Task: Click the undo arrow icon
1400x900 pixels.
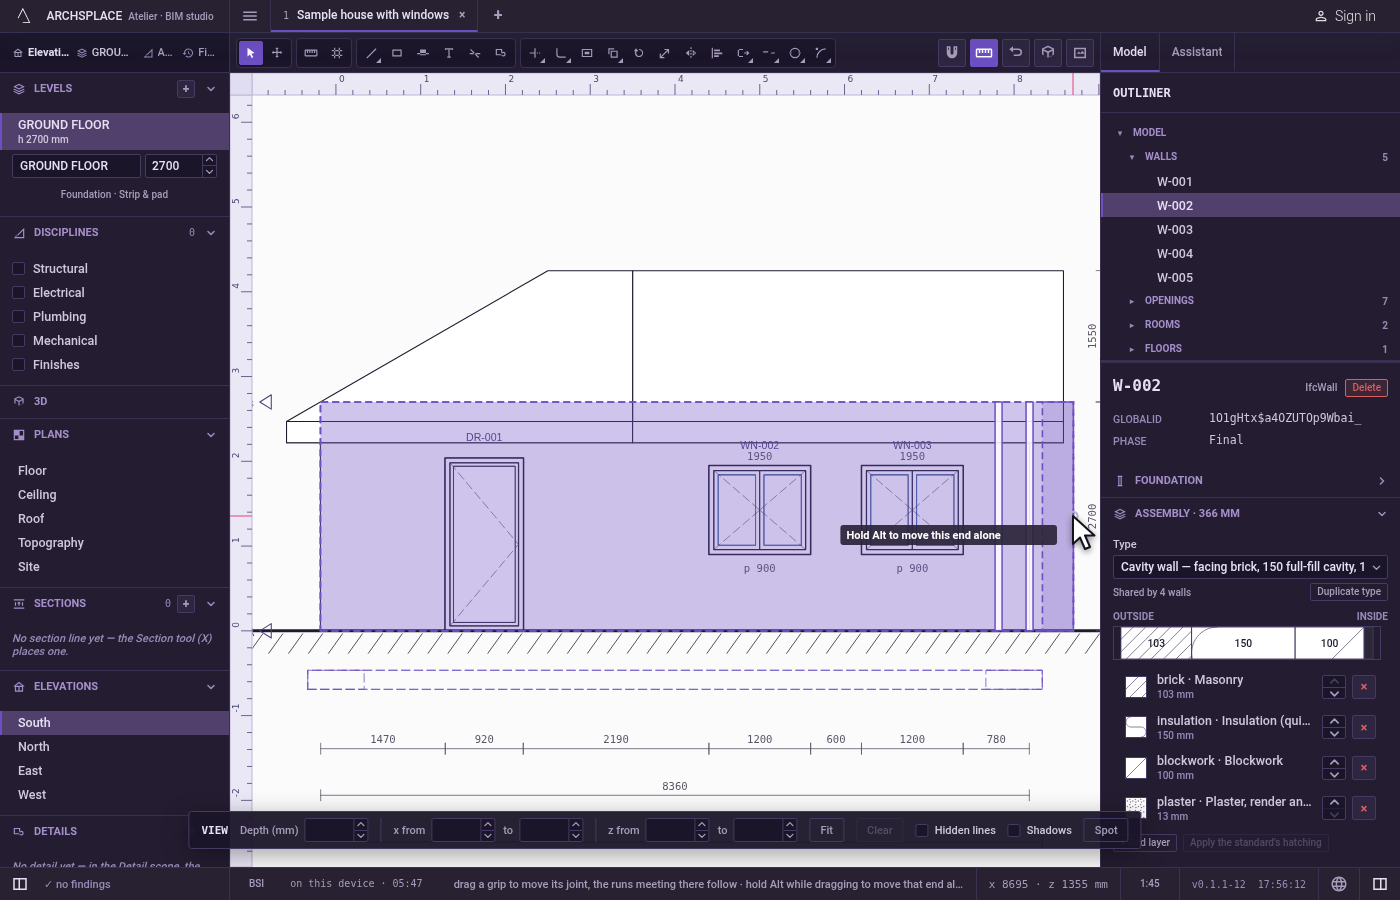Action: tap(1016, 53)
